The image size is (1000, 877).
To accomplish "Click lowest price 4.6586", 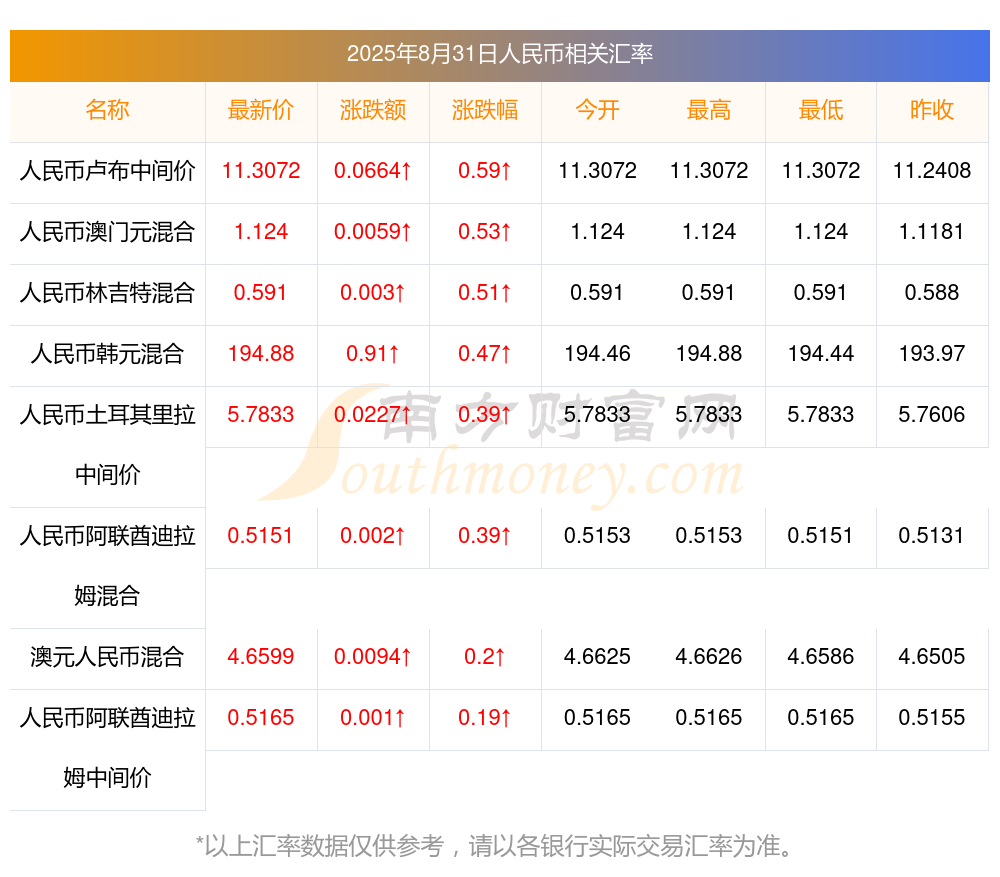I will click(x=821, y=656).
